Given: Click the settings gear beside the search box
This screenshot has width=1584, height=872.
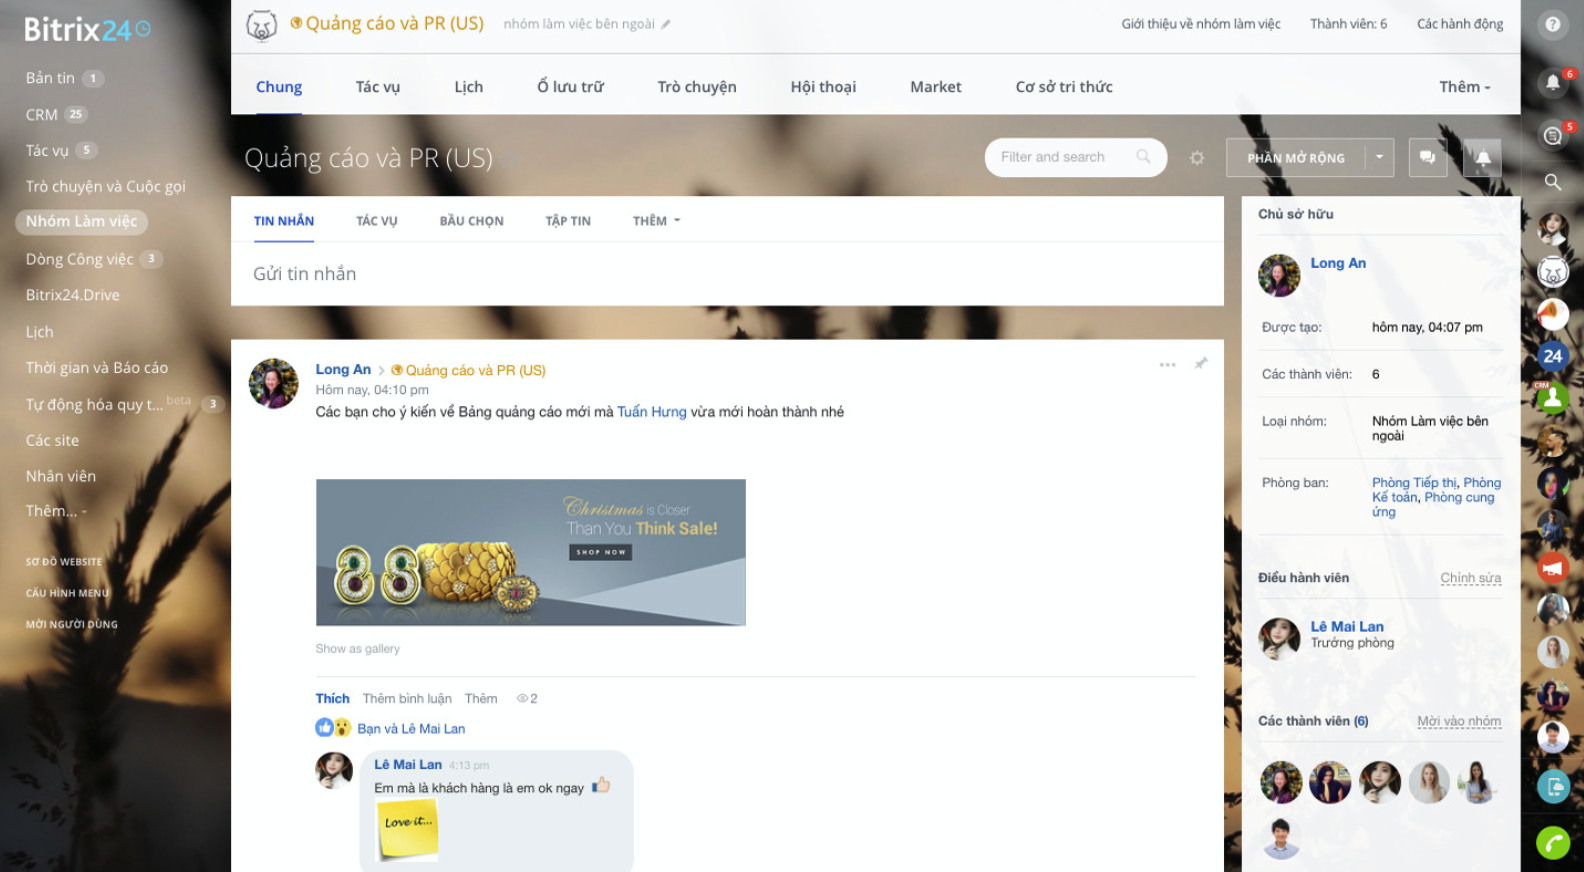Looking at the screenshot, I should click(1197, 158).
